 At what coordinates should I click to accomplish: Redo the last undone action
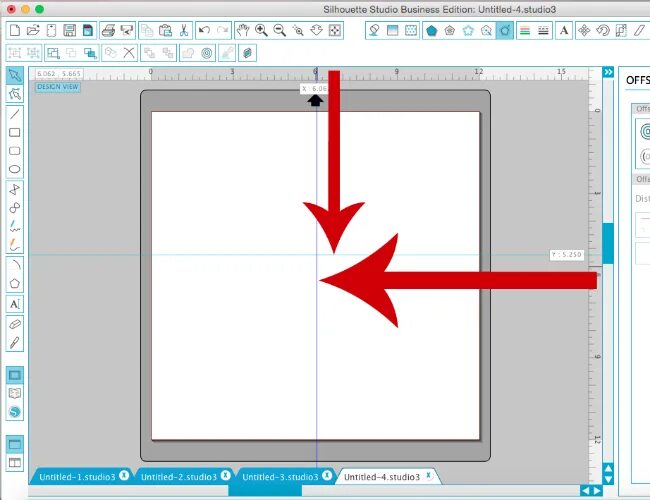(x=222, y=30)
